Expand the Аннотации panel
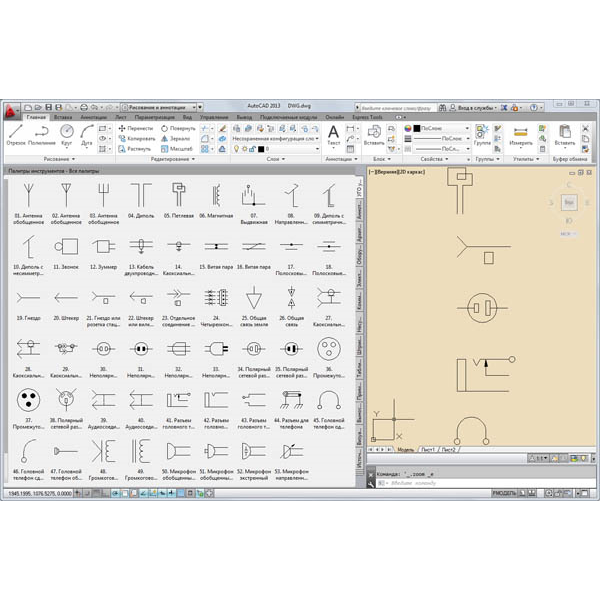 [x=341, y=159]
